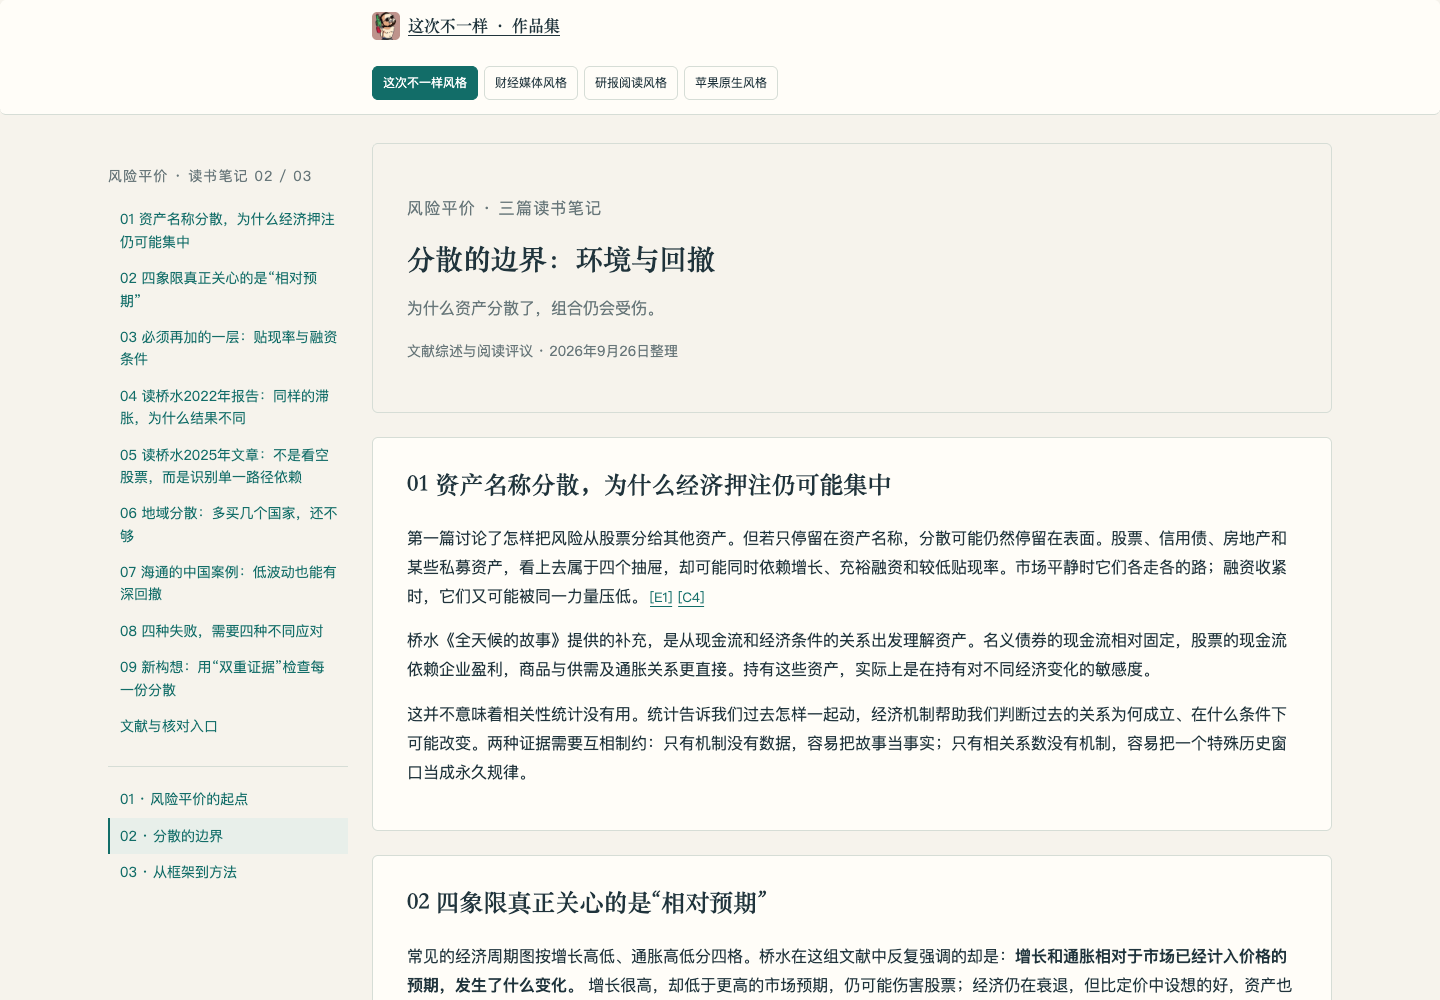Click the title 分散的边界：环境与回撤
This screenshot has width=1440, height=1000.
561,260
